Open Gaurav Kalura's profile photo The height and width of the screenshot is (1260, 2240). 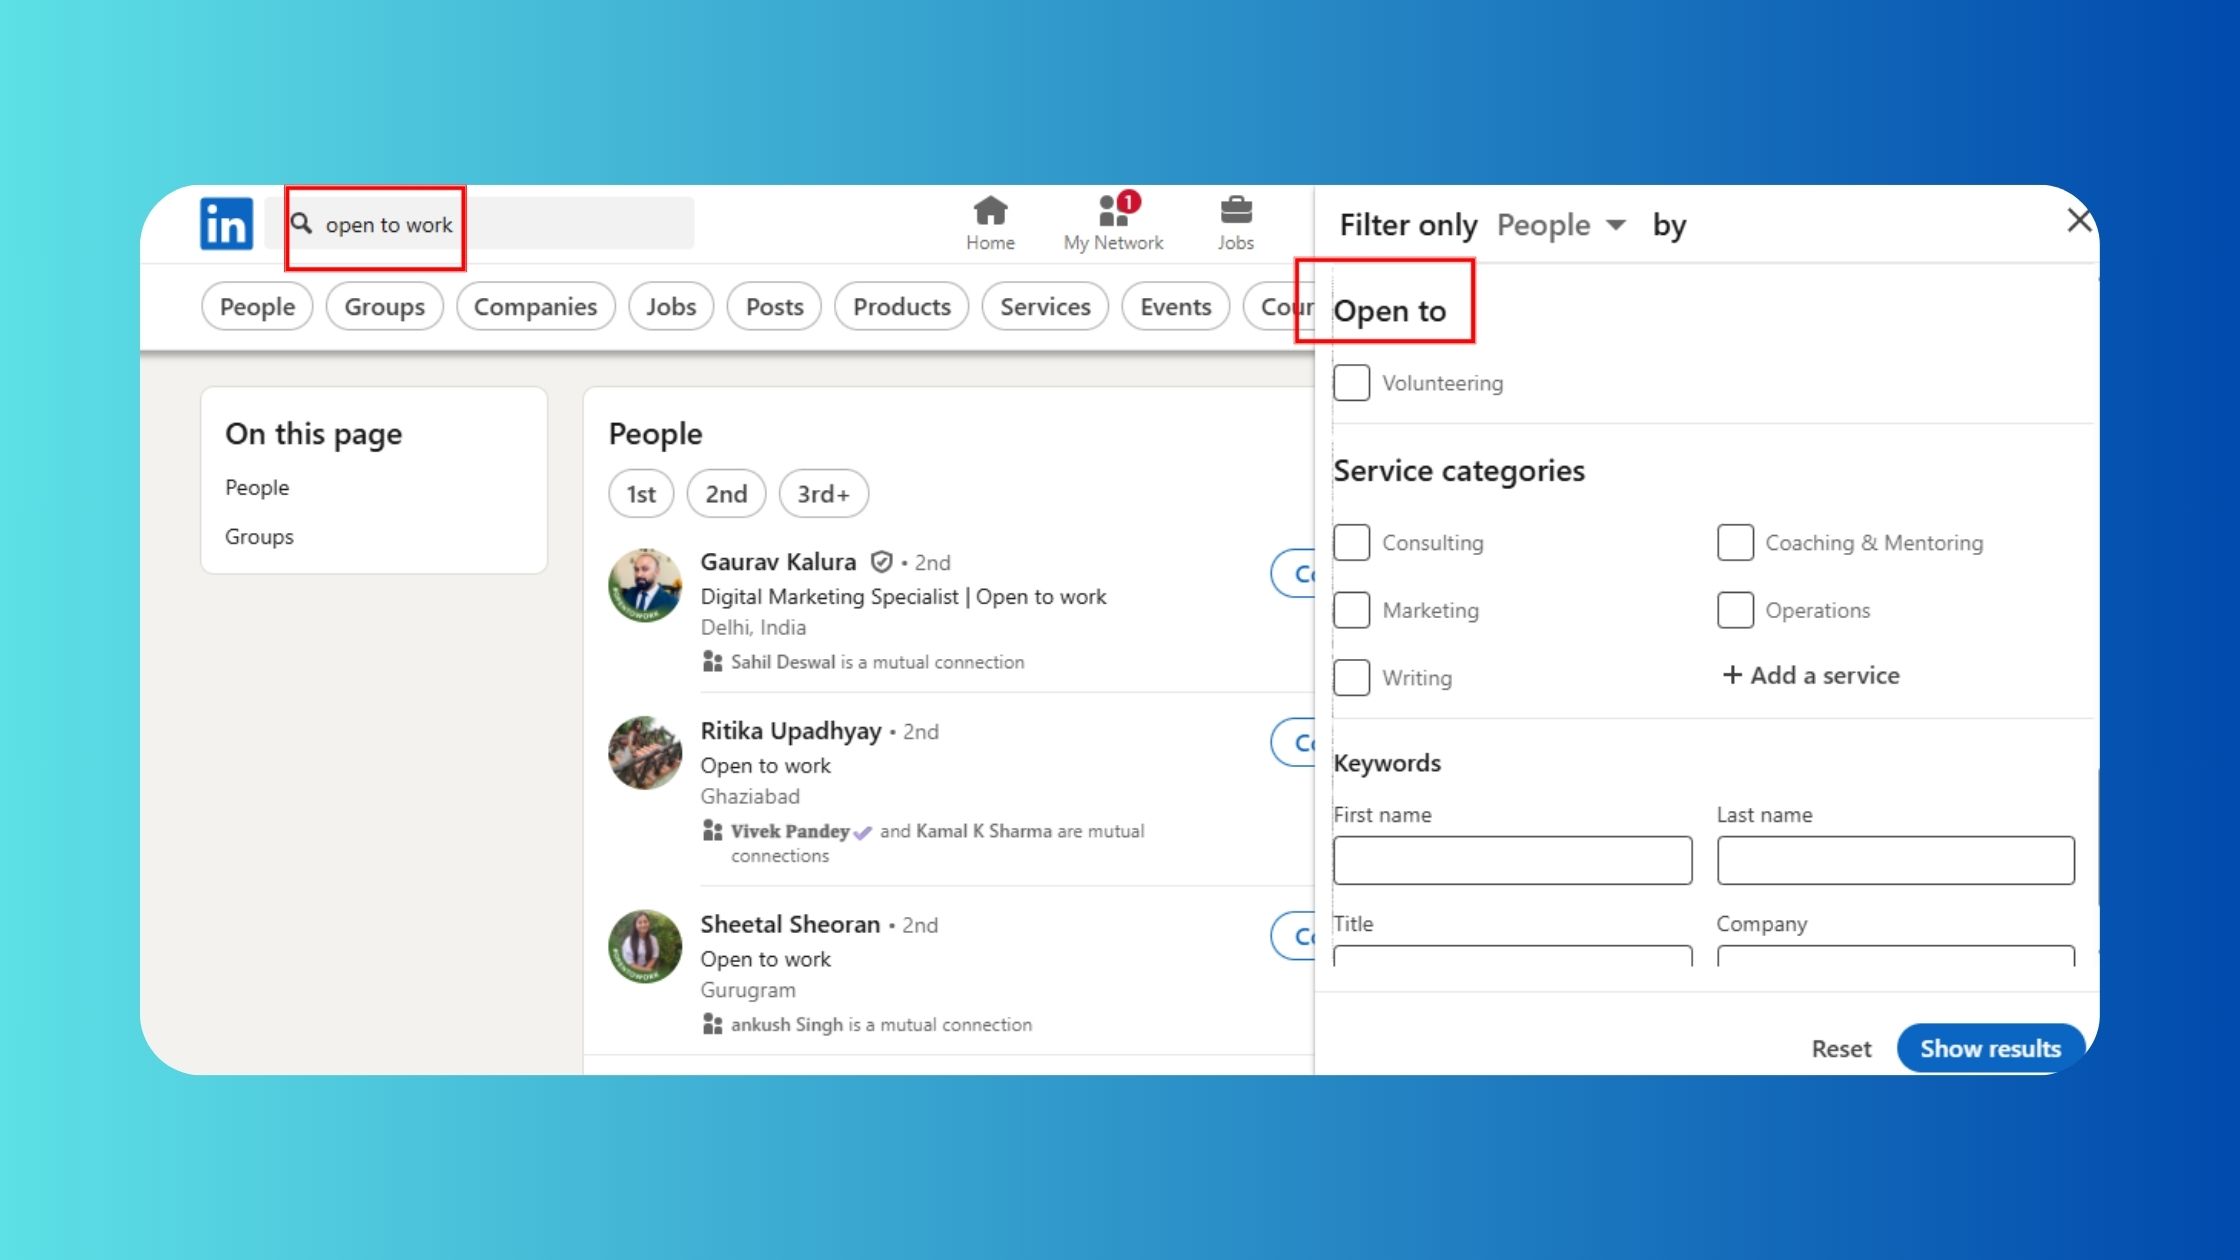pos(645,585)
